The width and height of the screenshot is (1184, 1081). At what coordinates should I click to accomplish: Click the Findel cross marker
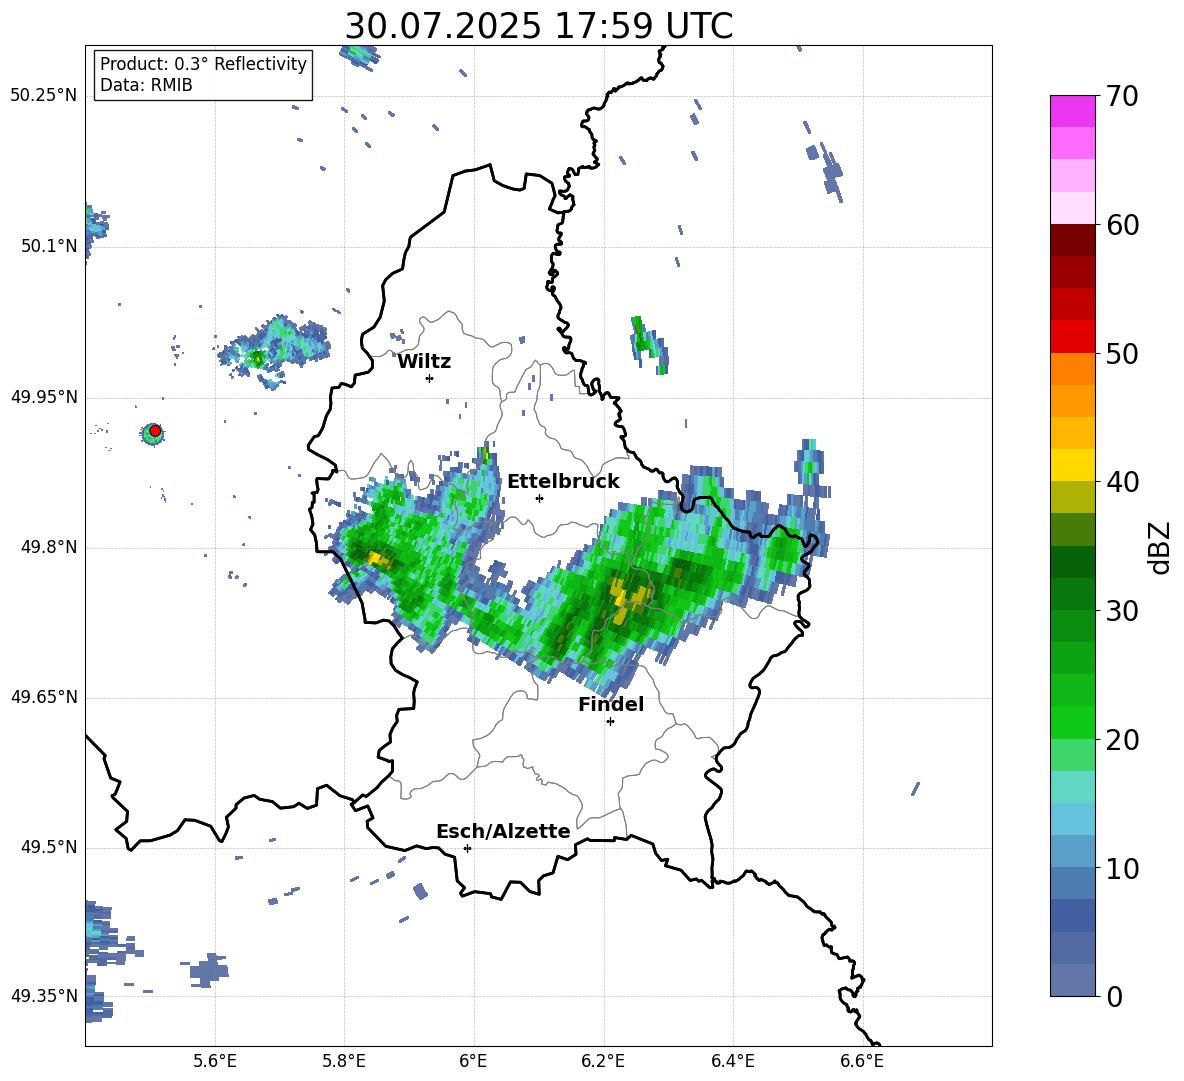click(610, 722)
